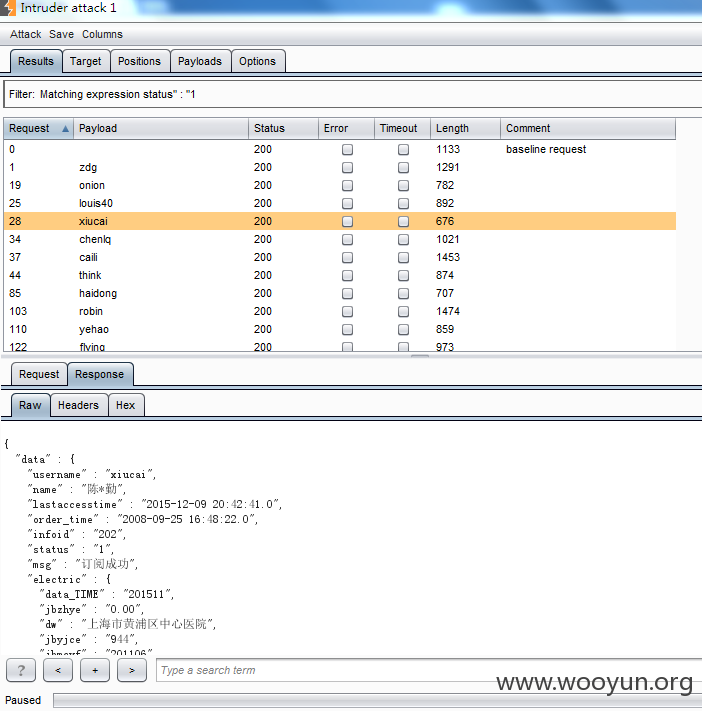
Task: Sort by the Comment column header
Action: (588, 129)
